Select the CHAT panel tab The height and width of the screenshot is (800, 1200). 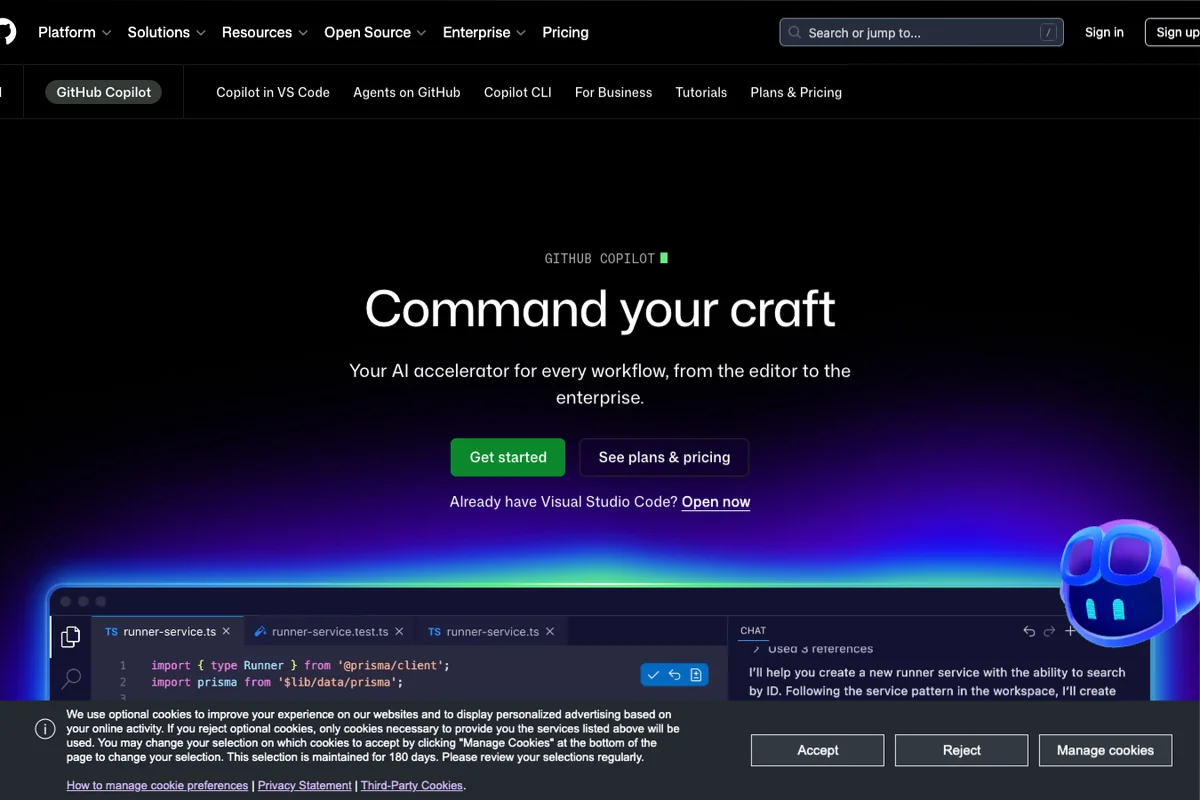tap(753, 631)
